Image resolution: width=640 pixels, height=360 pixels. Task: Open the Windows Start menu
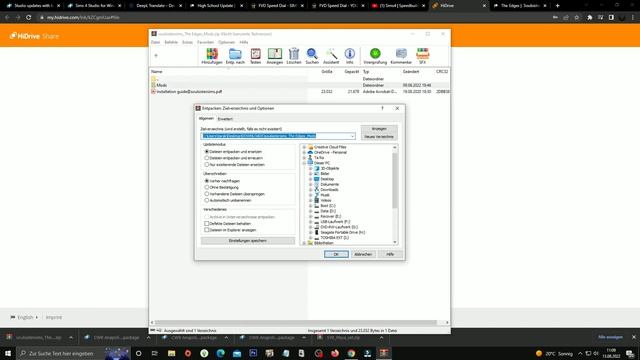(8, 353)
